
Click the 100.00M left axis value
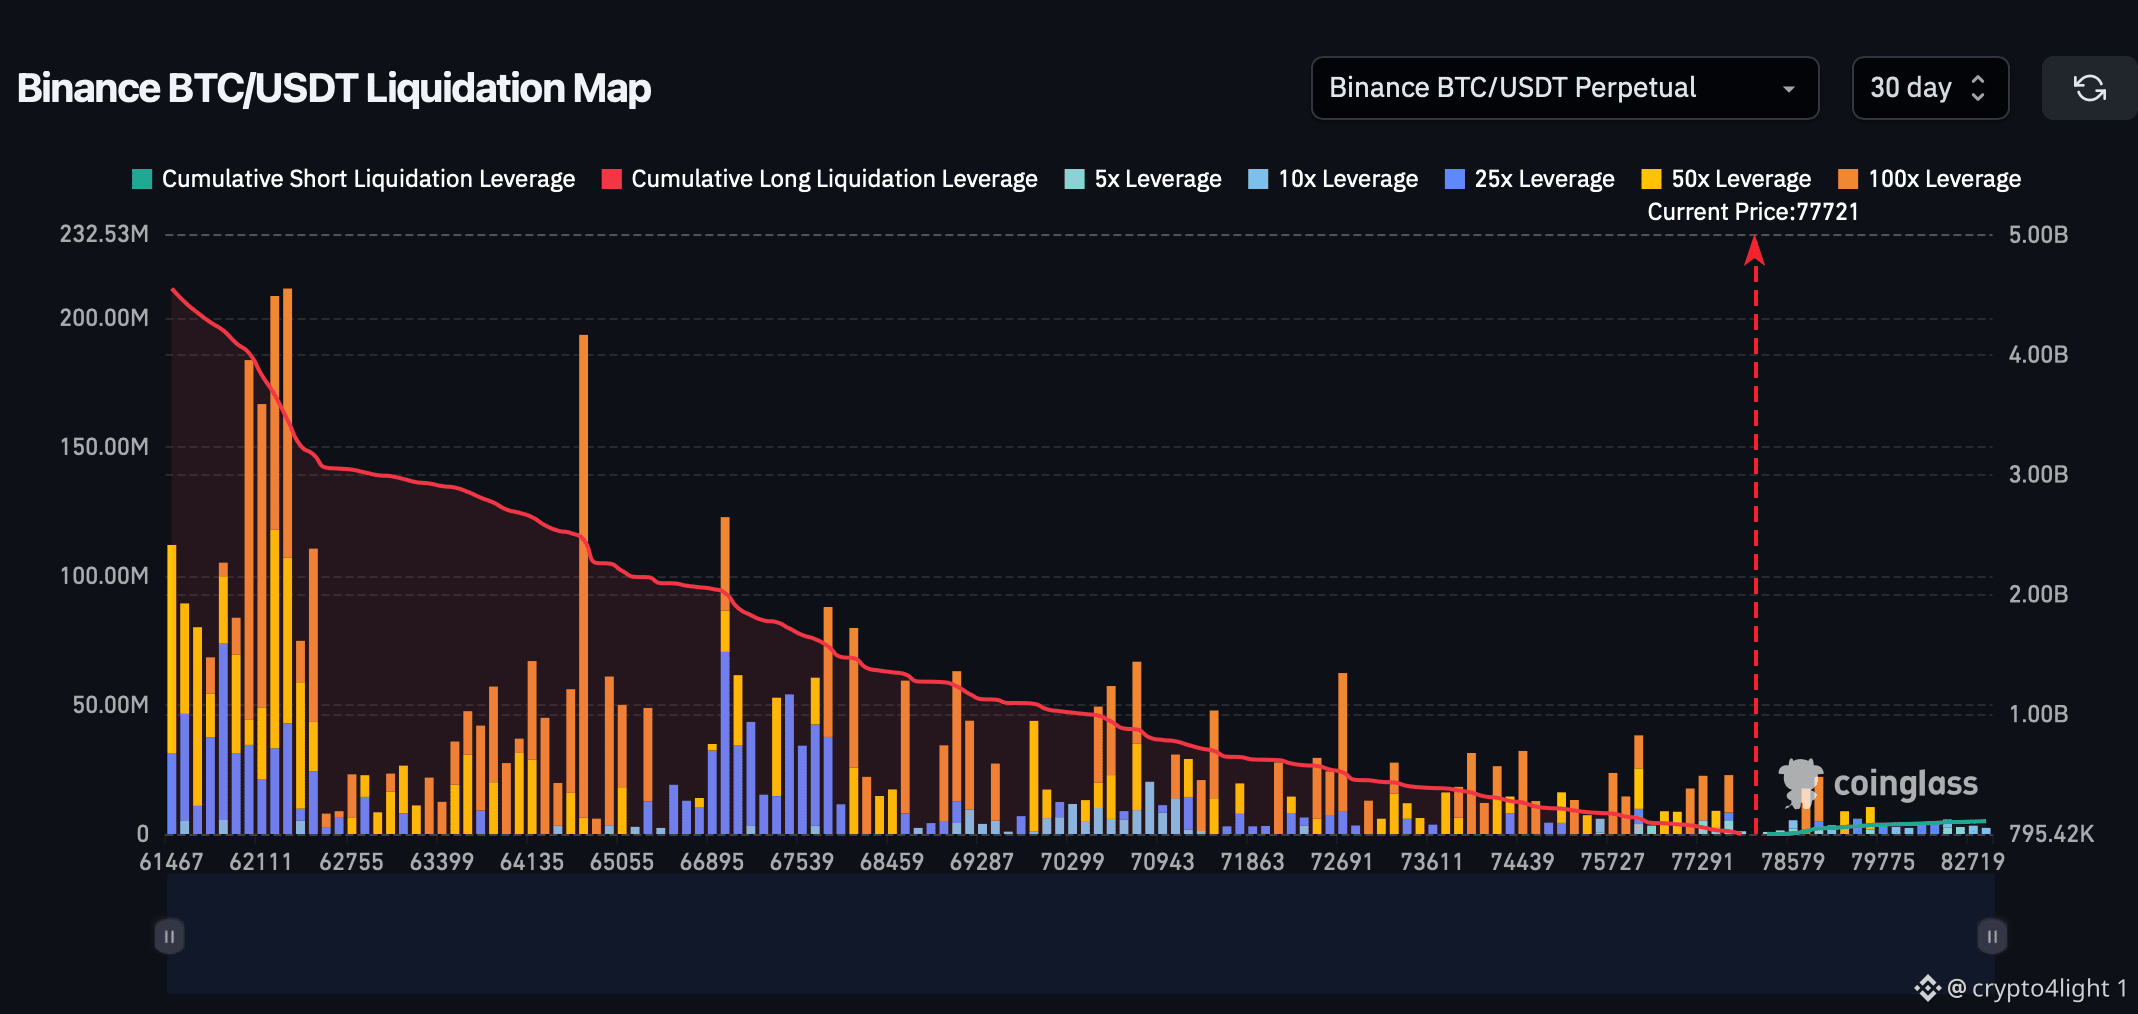pyautogui.click(x=104, y=576)
